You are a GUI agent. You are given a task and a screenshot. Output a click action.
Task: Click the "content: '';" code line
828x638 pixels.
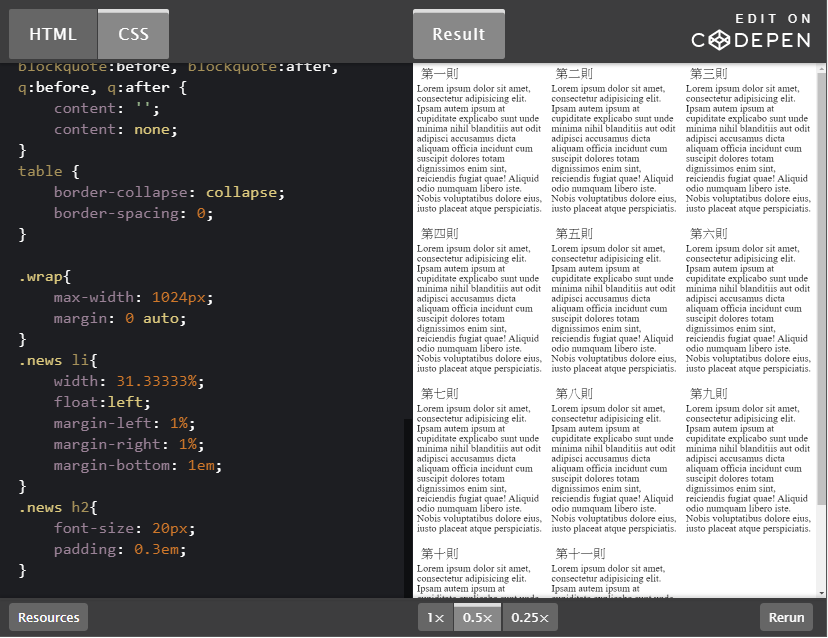(107, 108)
